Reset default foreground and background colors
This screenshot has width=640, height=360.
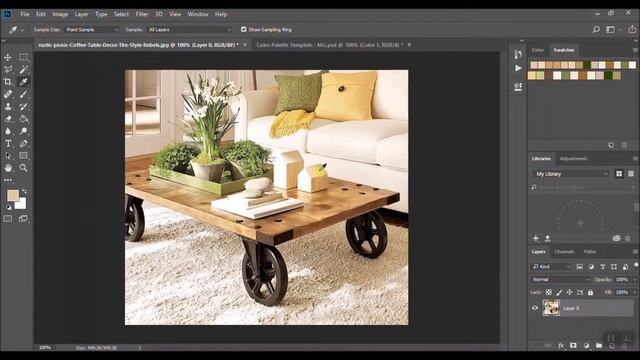(9, 207)
